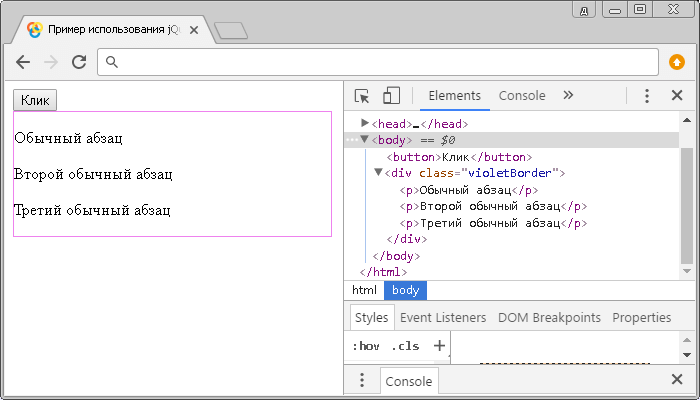Select the <p>Третий обычный абзац</p> node
The width and height of the screenshot is (700, 400).
(x=493, y=223)
